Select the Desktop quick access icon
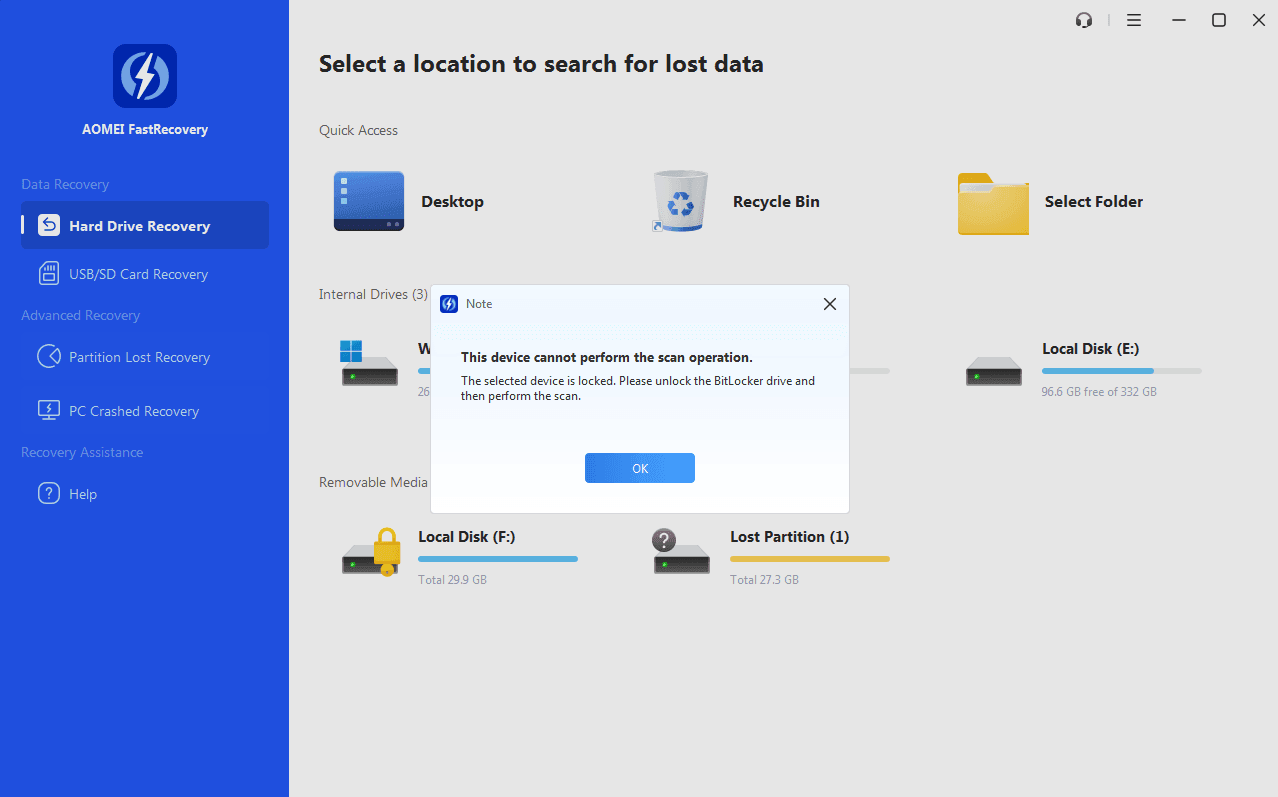Image resolution: width=1278 pixels, height=797 pixels. coord(369,201)
